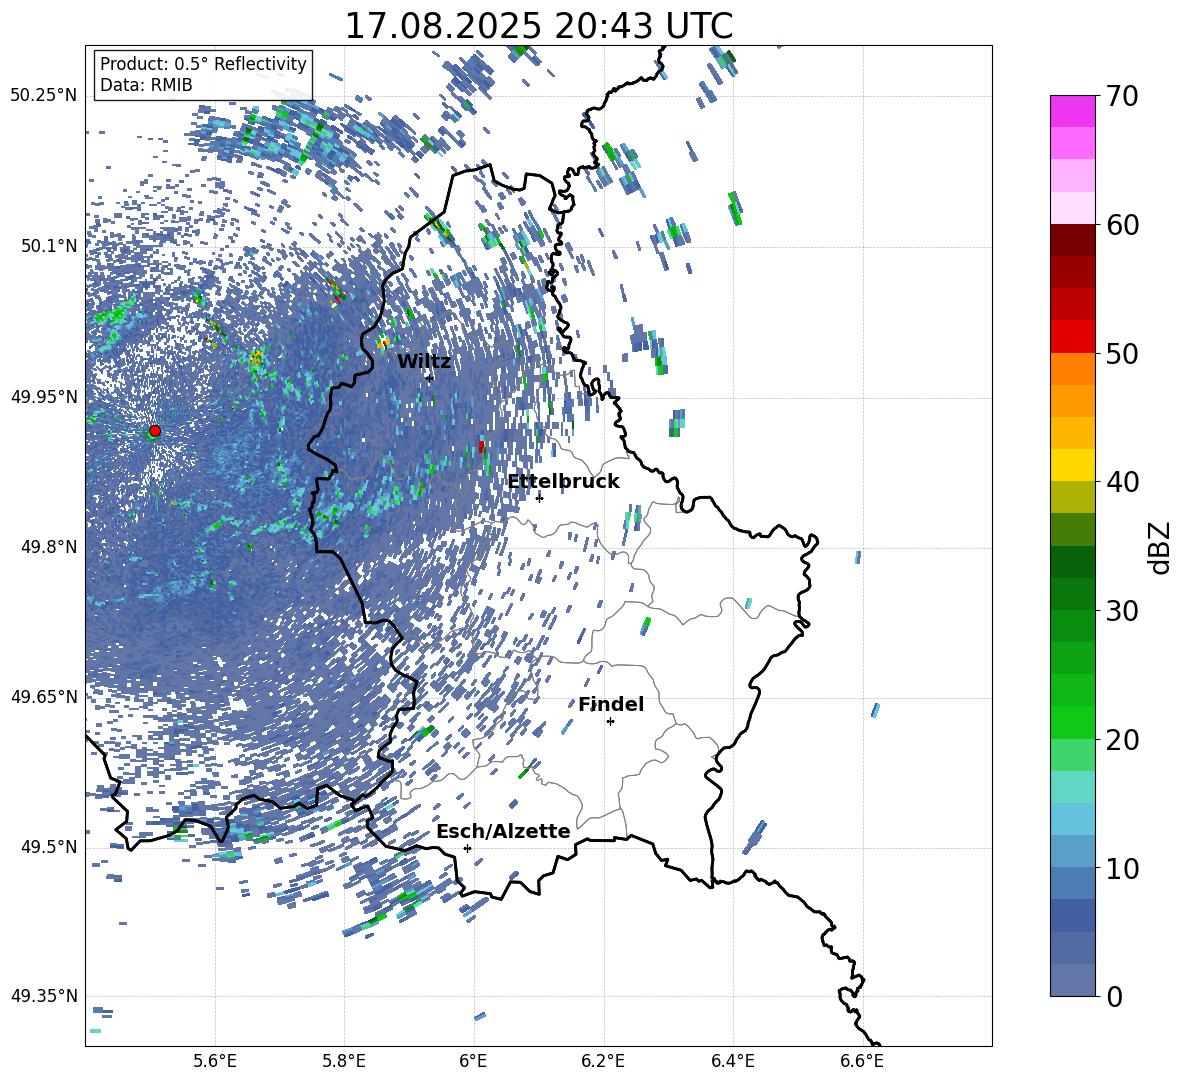The width and height of the screenshot is (1184, 1081).
Task: Click the Ettelbruck station cross marker
Action: coord(539,498)
